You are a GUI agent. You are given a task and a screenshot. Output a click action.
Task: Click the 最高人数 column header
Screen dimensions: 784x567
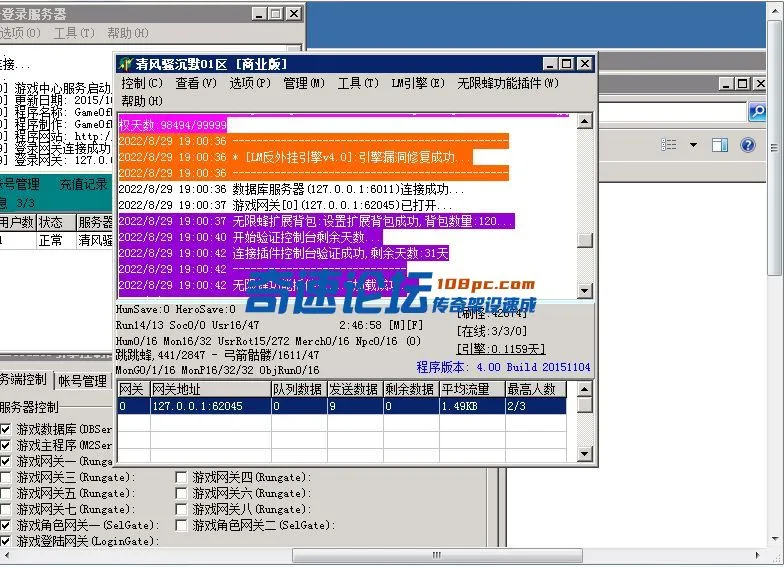(x=536, y=389)
